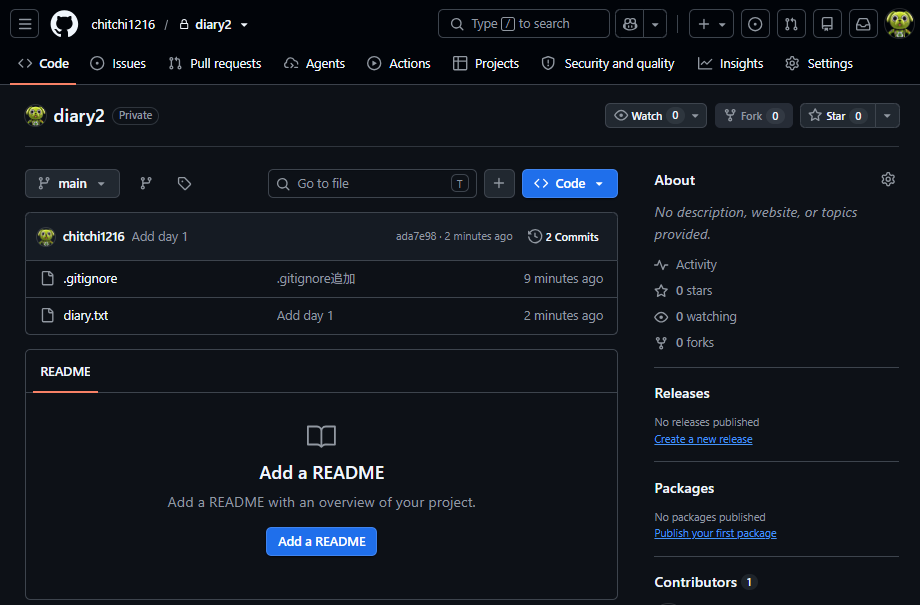Viewport: 920px width, 605px height.
Task: Select the README tab
Action: pyautogui.click(x=65, y=371)
